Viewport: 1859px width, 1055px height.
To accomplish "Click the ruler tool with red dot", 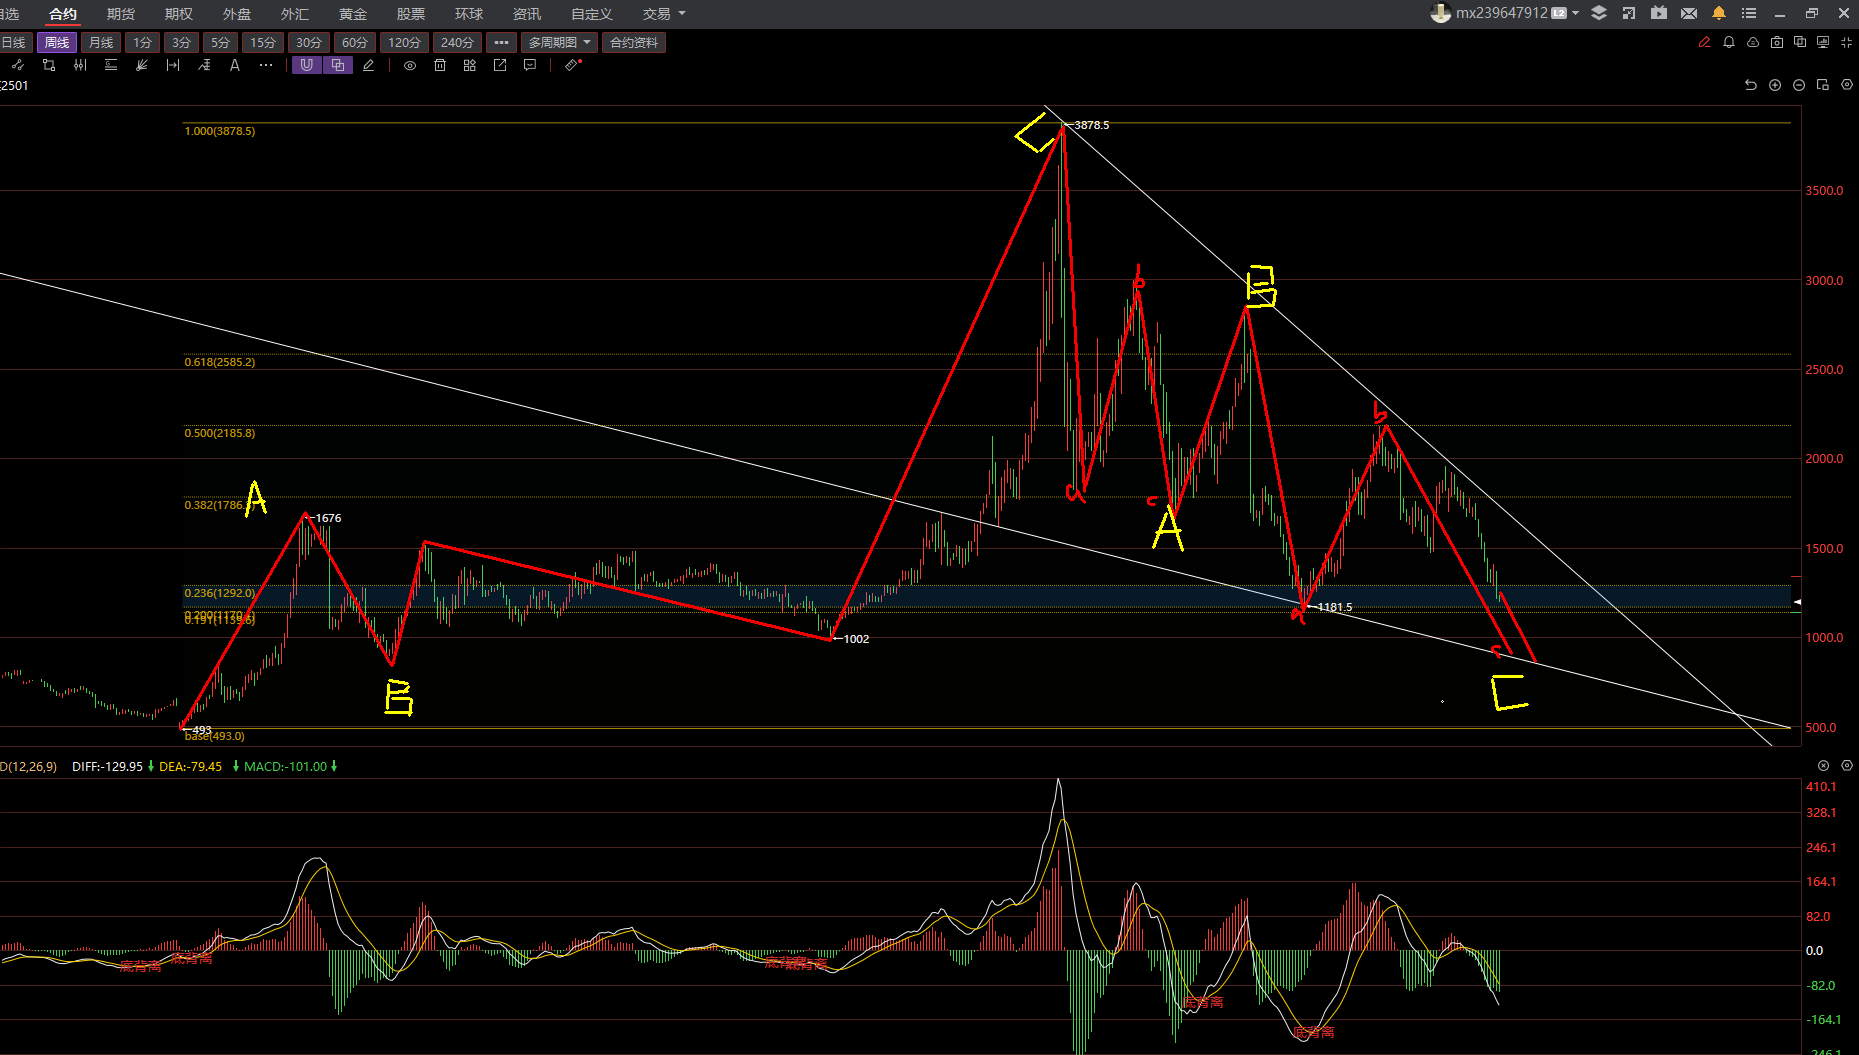I will pyautogui.click(x=573, y=65).
